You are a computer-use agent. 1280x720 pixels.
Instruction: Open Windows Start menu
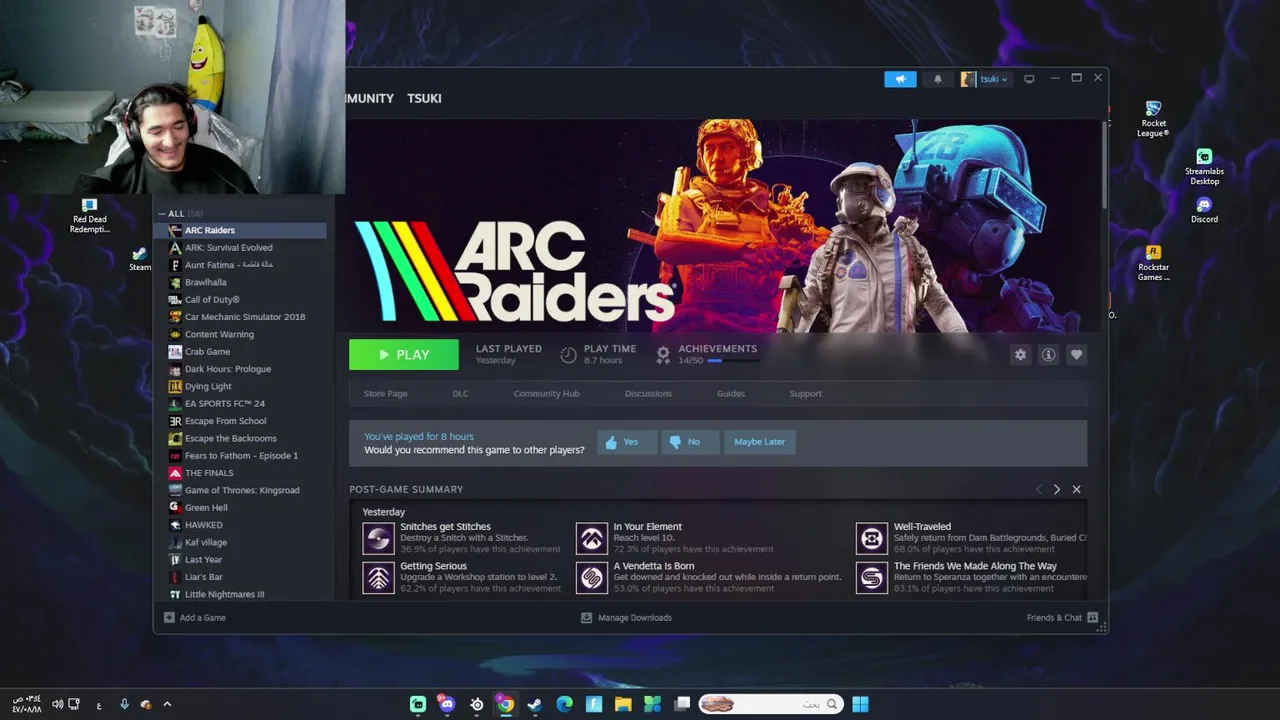pos(860,704)
